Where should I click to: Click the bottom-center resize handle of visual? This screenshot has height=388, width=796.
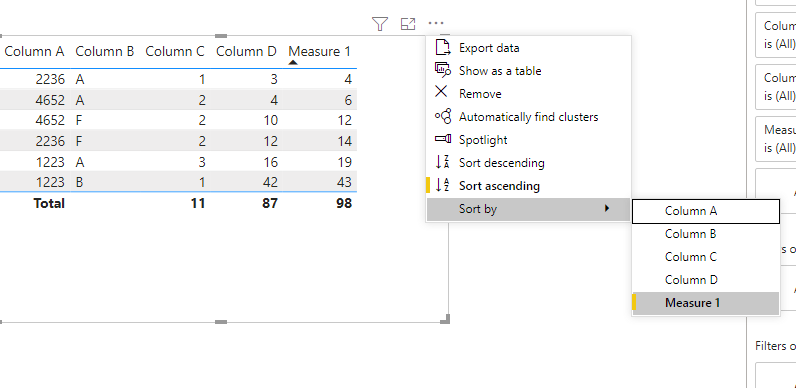(221, 322)
